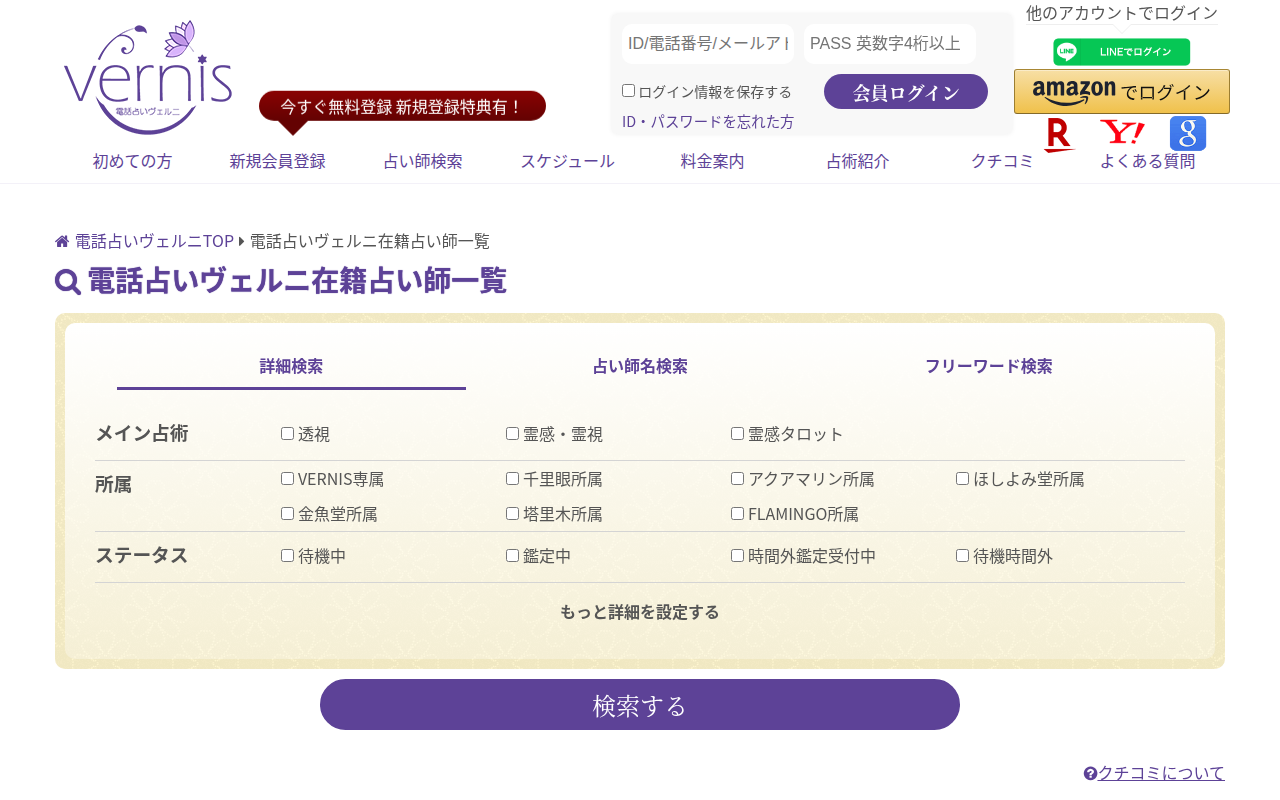Click the question-mark icon beside クチコミについて
Viewport: 1280px width, 800px height.
(x=1090, y=773)
